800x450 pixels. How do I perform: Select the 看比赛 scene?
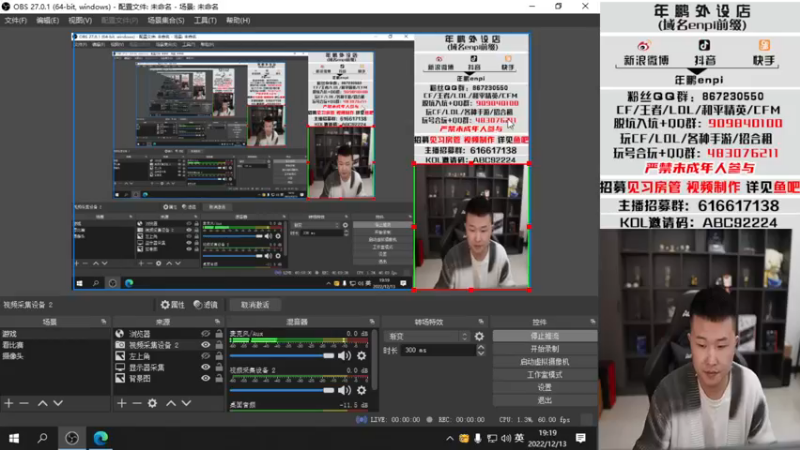[x=55, y=345]
